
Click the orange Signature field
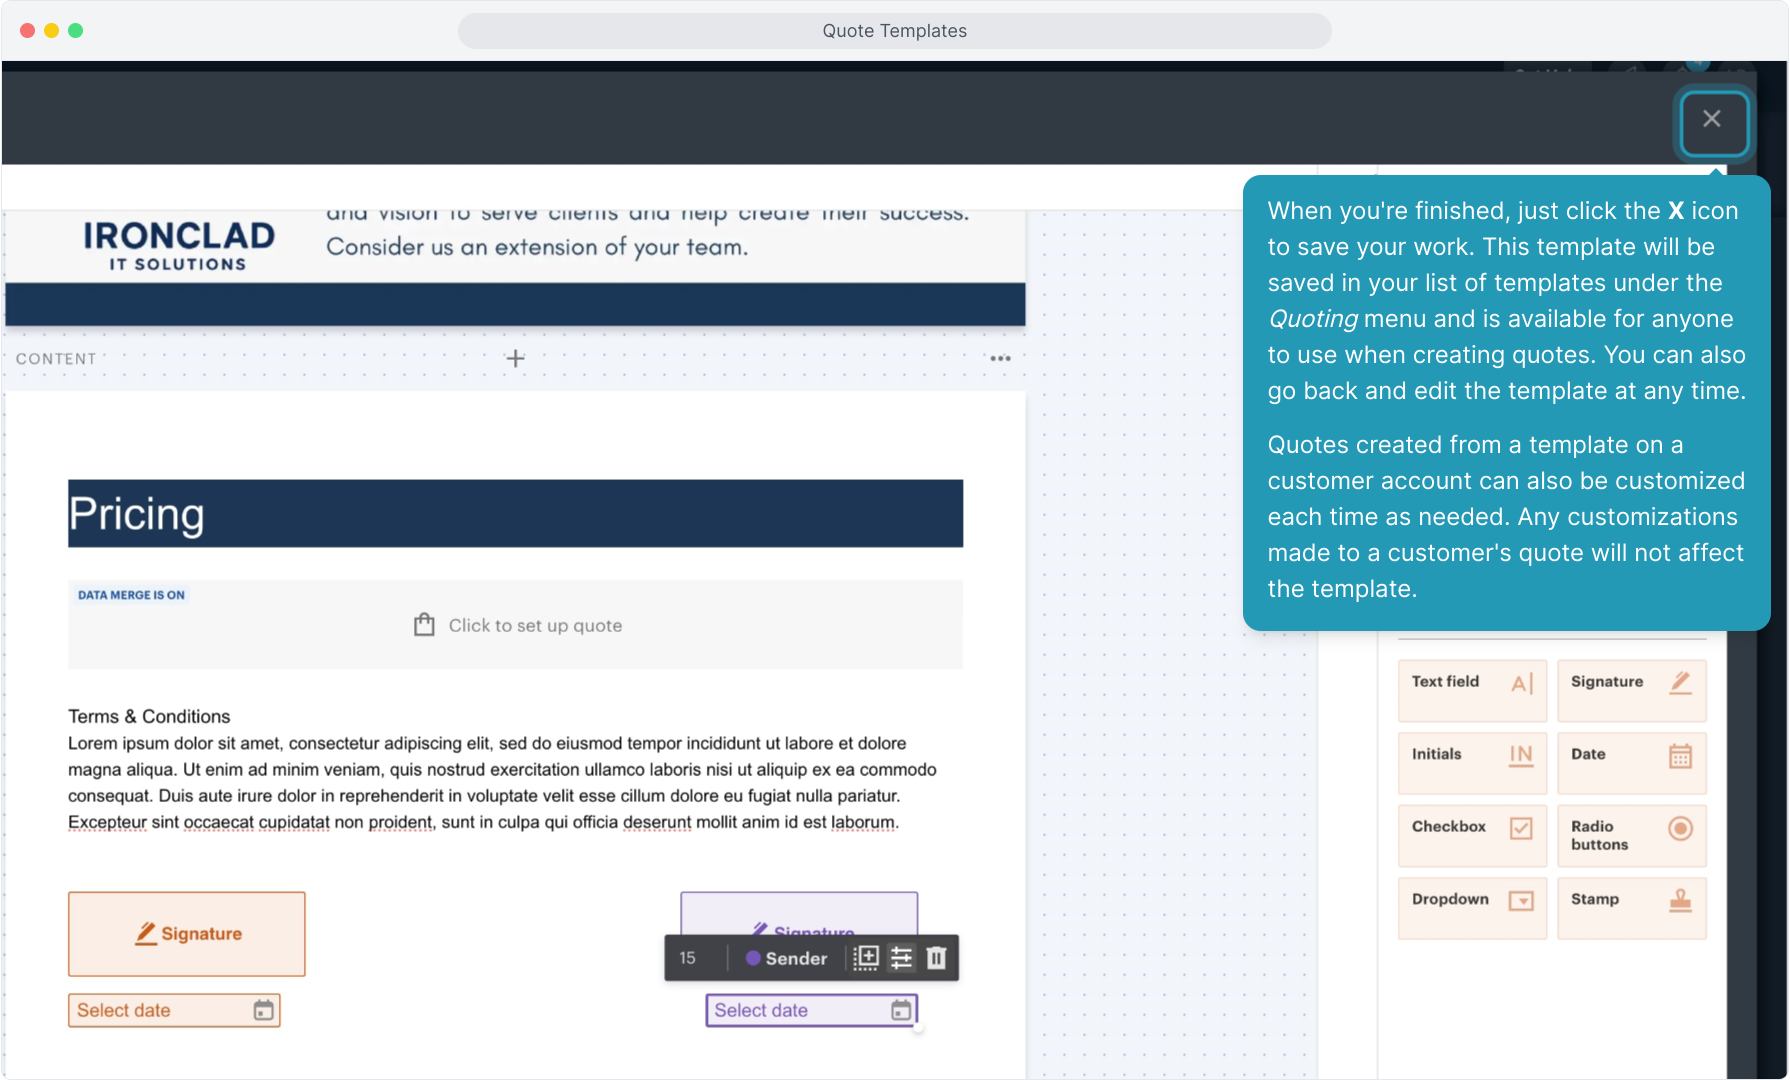[x=187, y=933]
